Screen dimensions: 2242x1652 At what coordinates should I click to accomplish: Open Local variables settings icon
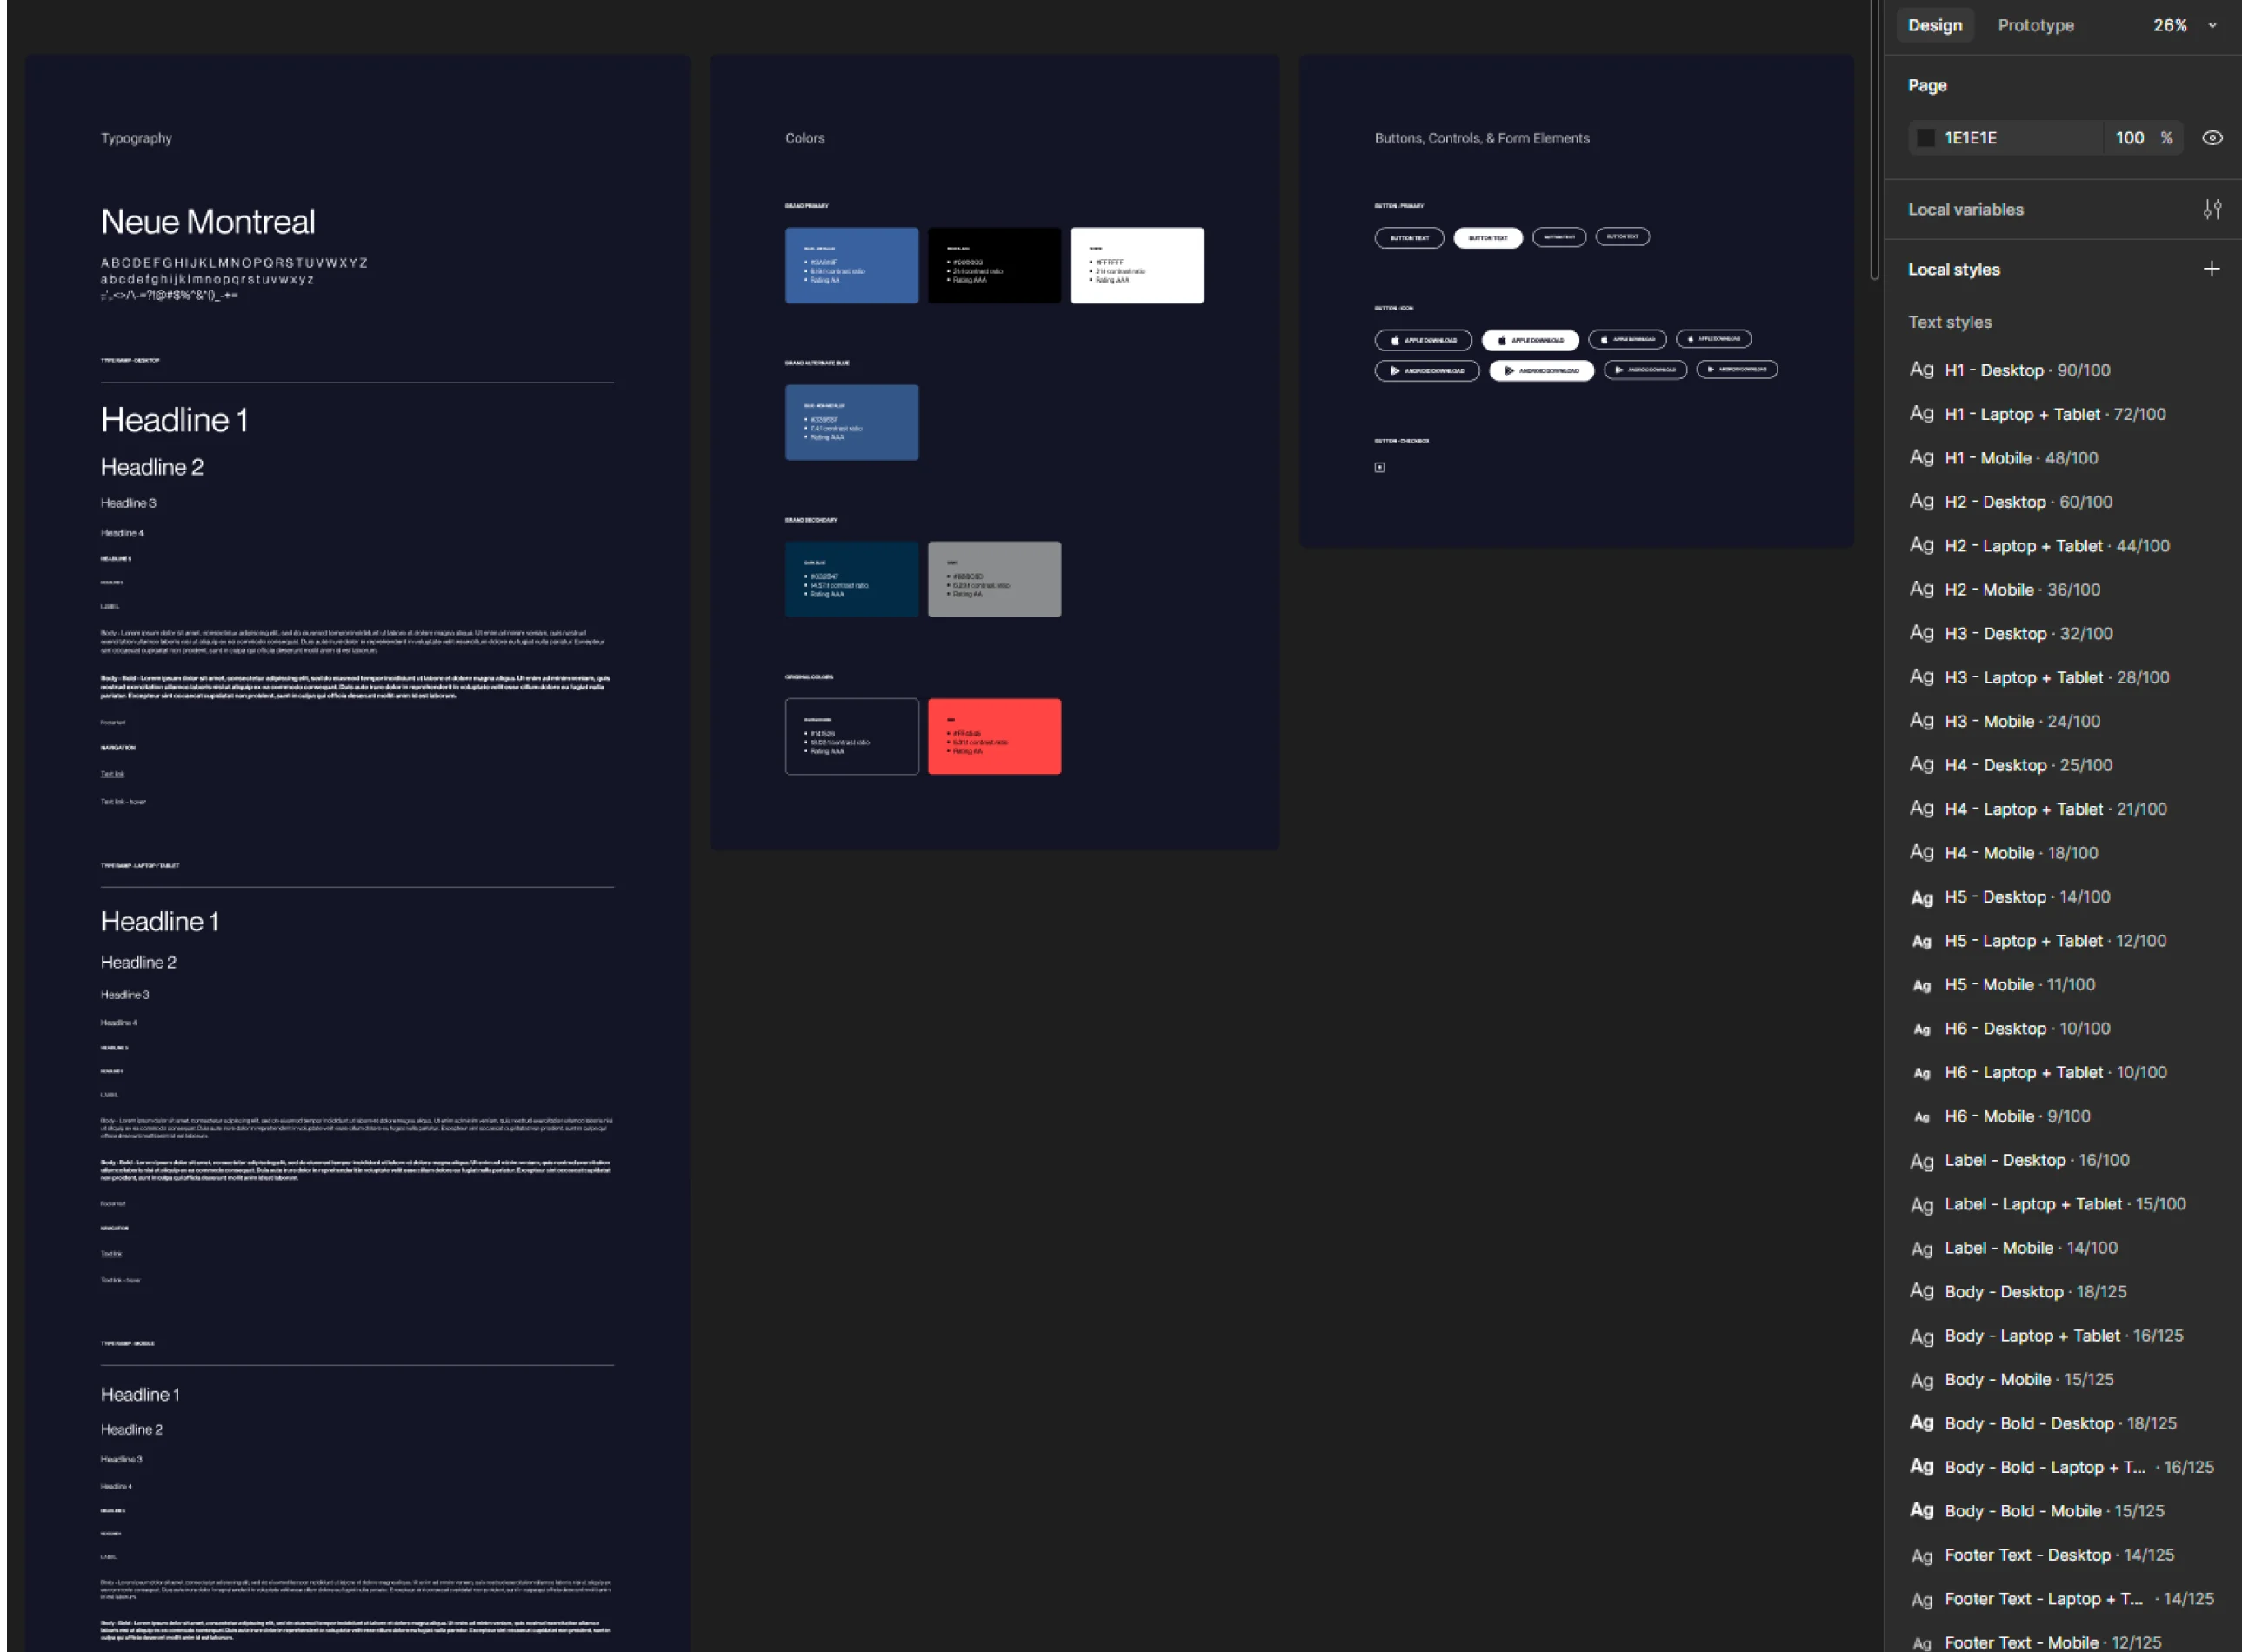click(x=2212, y=209)
